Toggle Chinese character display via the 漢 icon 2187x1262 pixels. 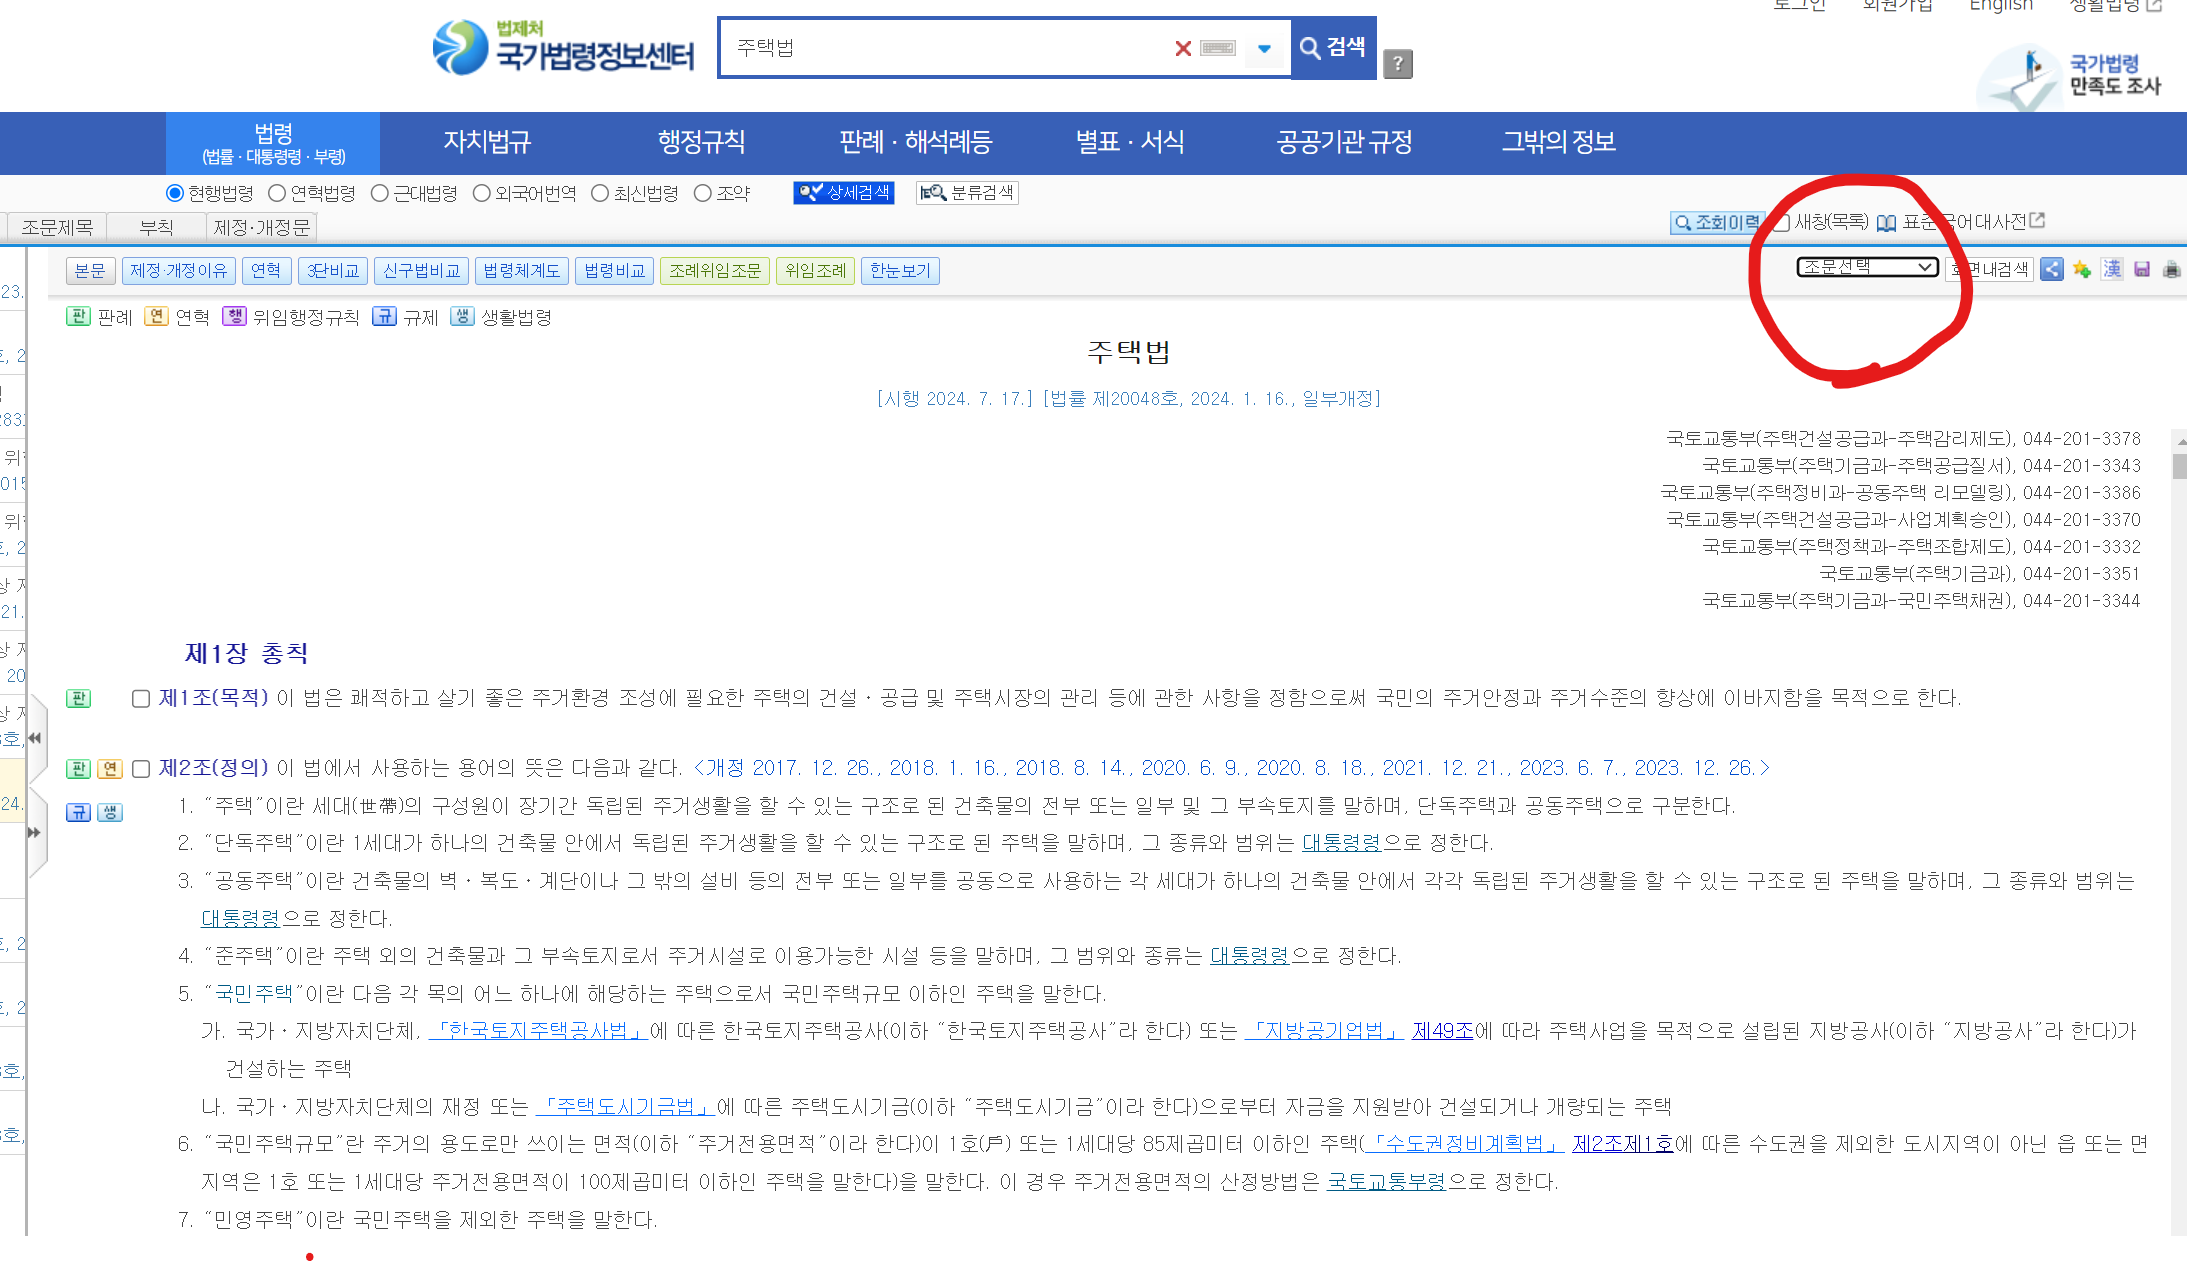point(2112,269)
